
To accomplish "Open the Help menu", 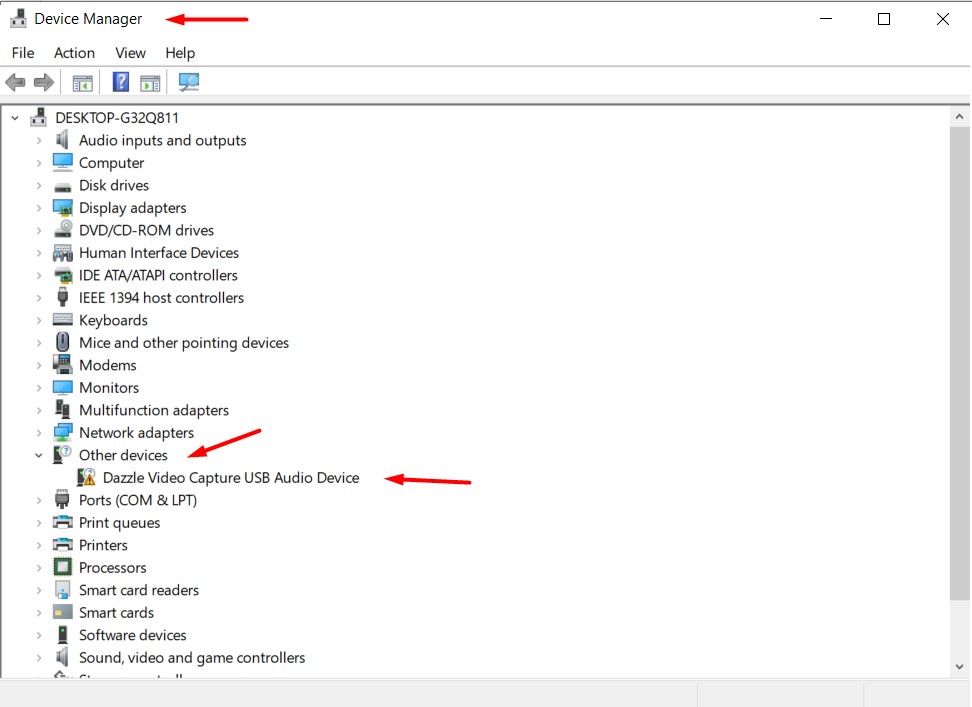I will click(x=180, y=53).
